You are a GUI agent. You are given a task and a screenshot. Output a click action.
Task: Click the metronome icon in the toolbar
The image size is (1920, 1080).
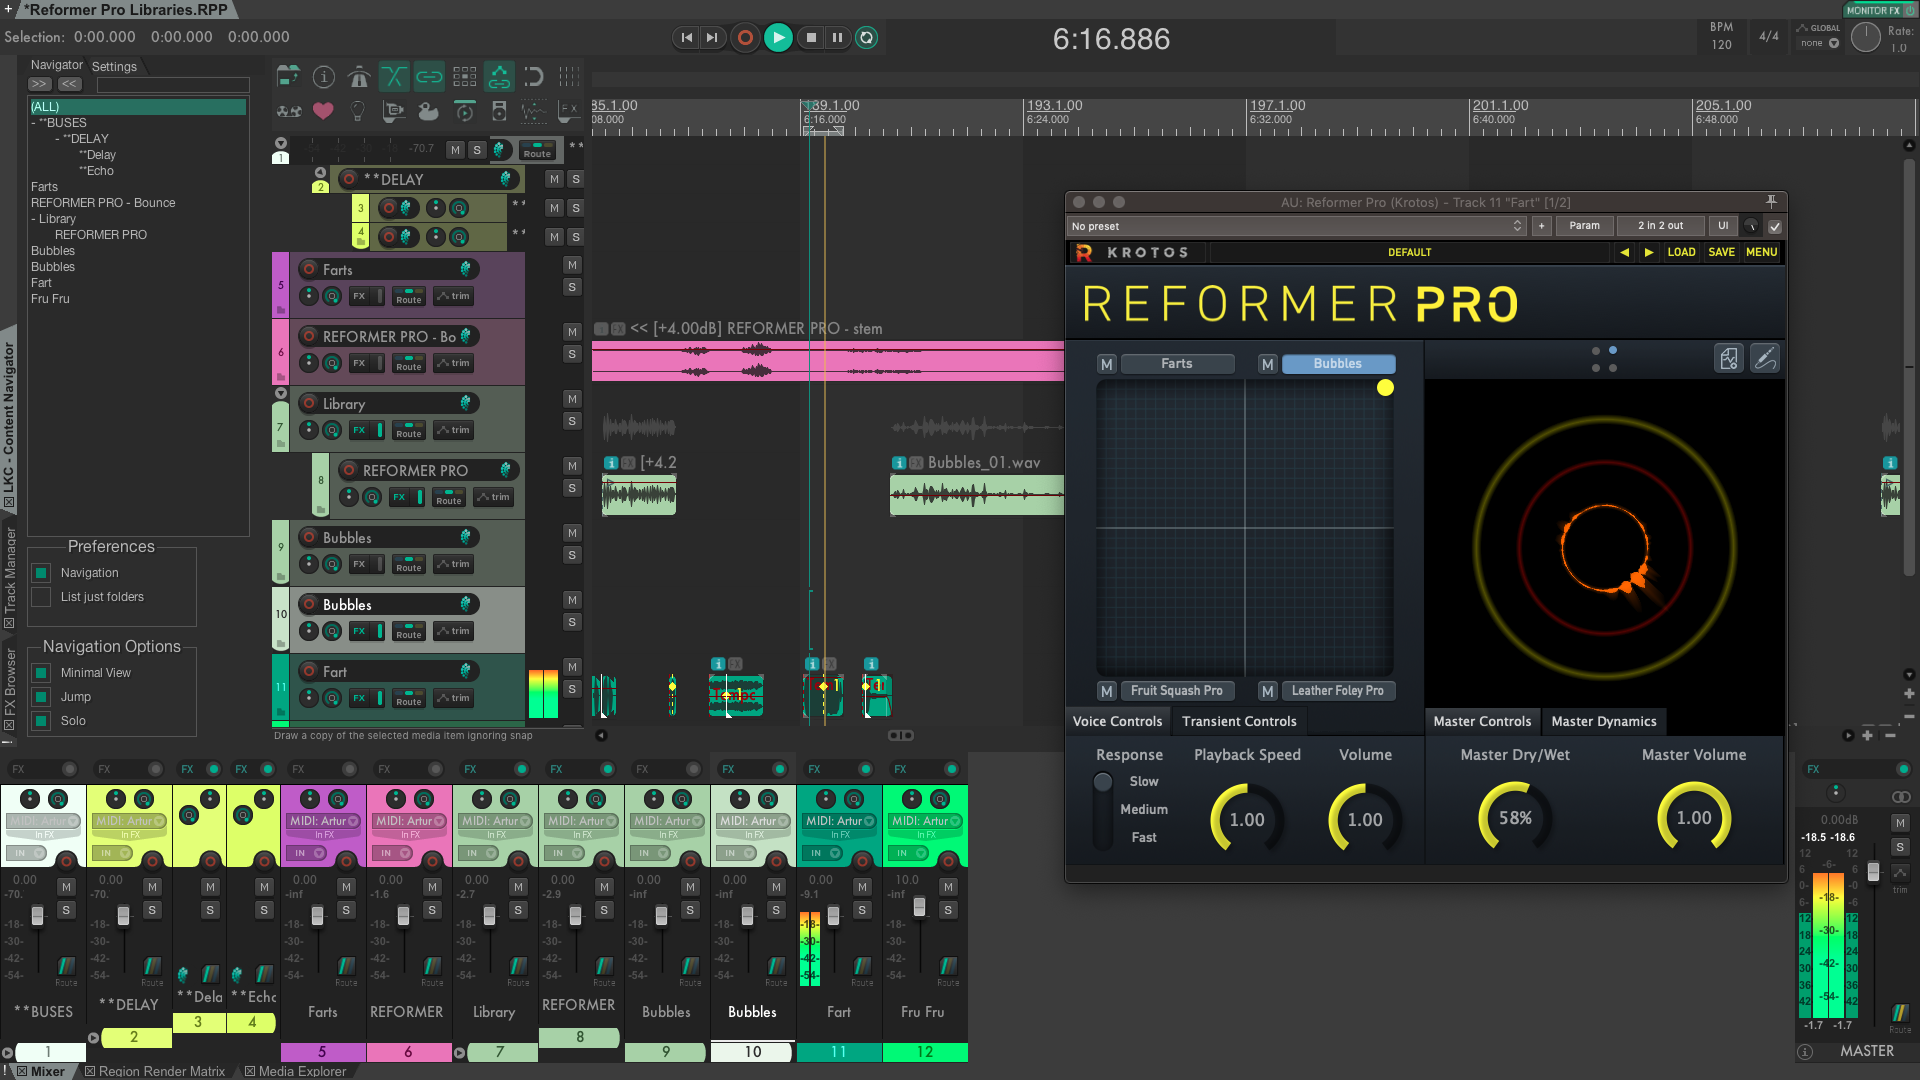click(x=359, y=77)
